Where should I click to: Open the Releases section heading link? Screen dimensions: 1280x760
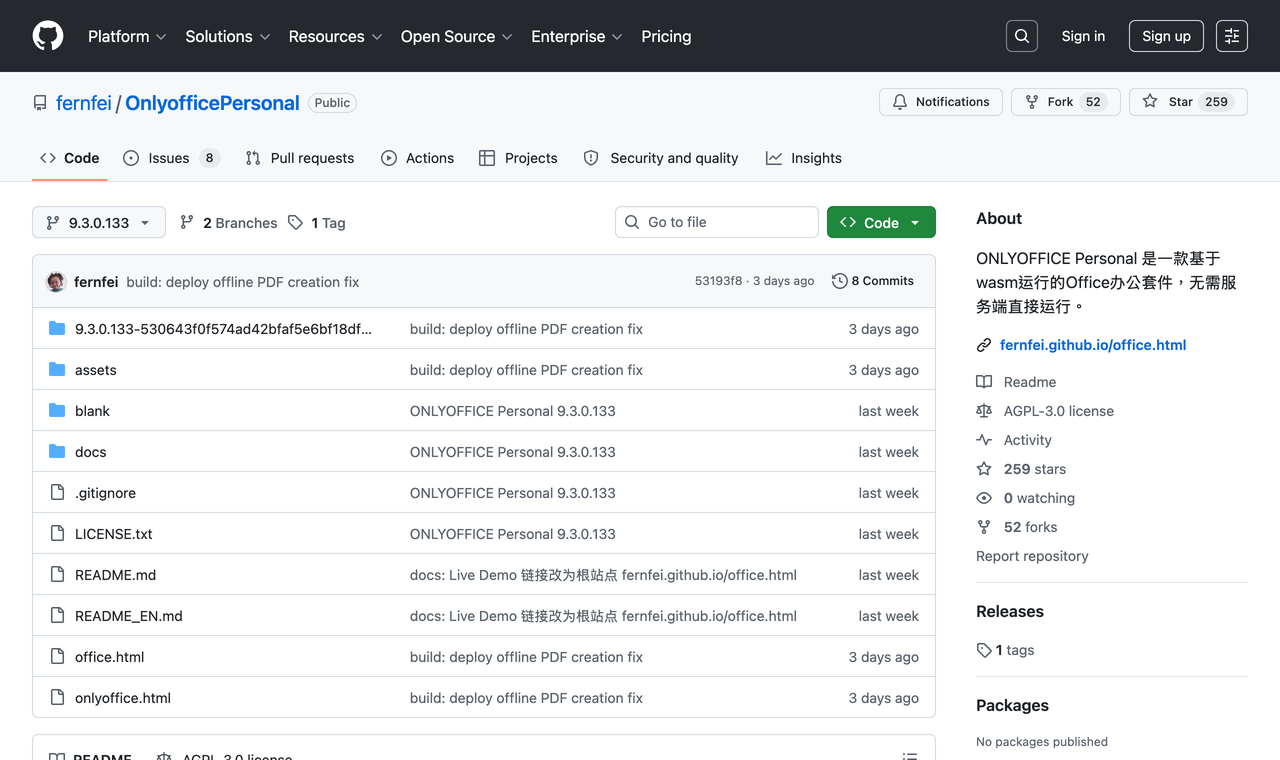1010,611
